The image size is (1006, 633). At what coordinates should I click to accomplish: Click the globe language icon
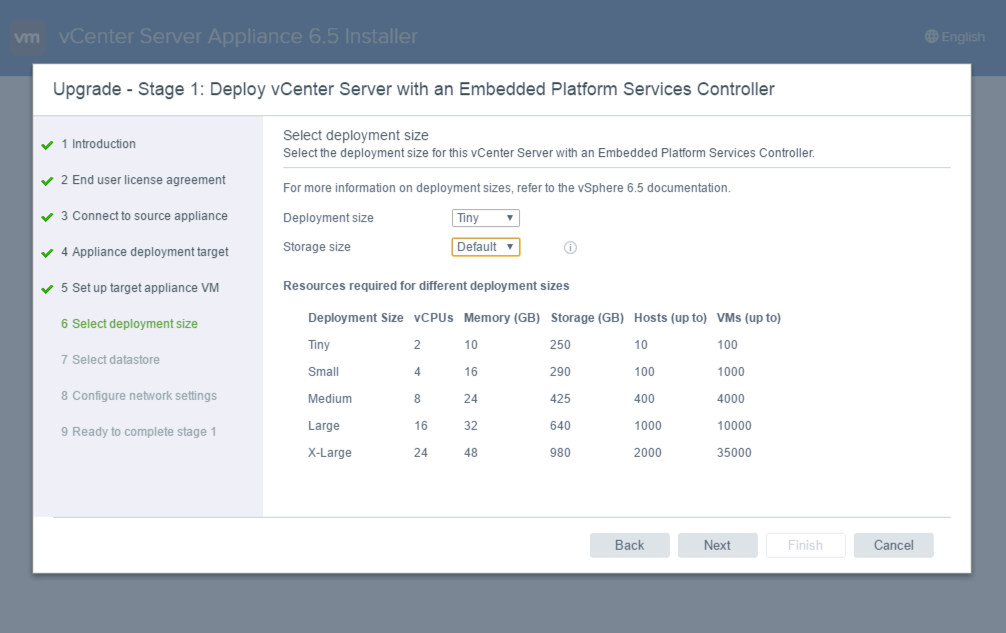932,37
